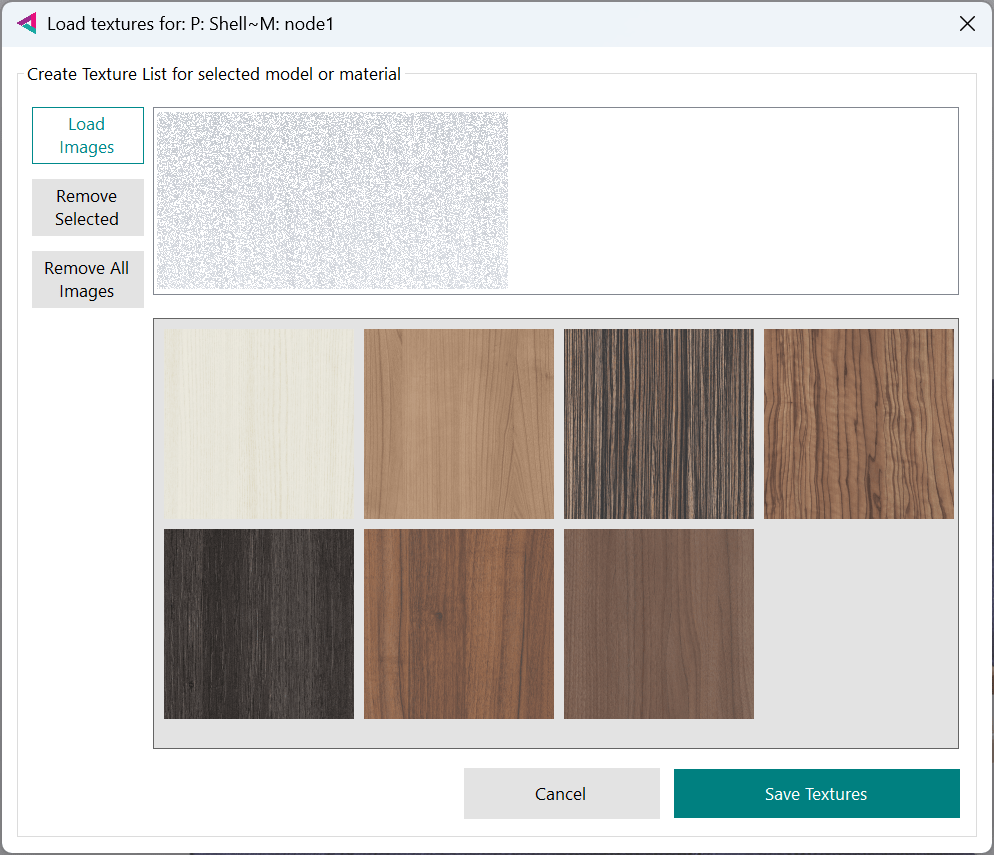Screen dimensions: 994x855
Task: Click the blank gray strip below the texture thumbnails
Action: point(556,733)
